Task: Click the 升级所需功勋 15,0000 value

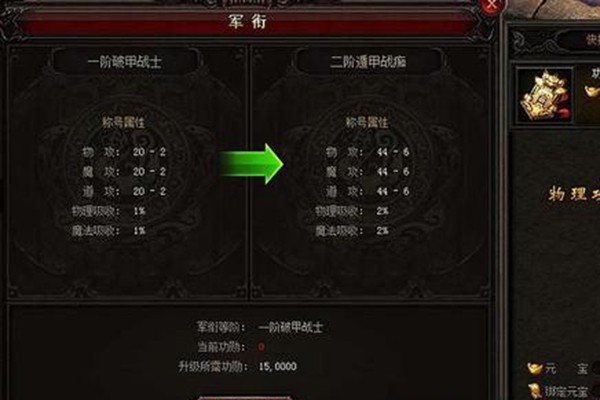Action: tap(278, 366)
